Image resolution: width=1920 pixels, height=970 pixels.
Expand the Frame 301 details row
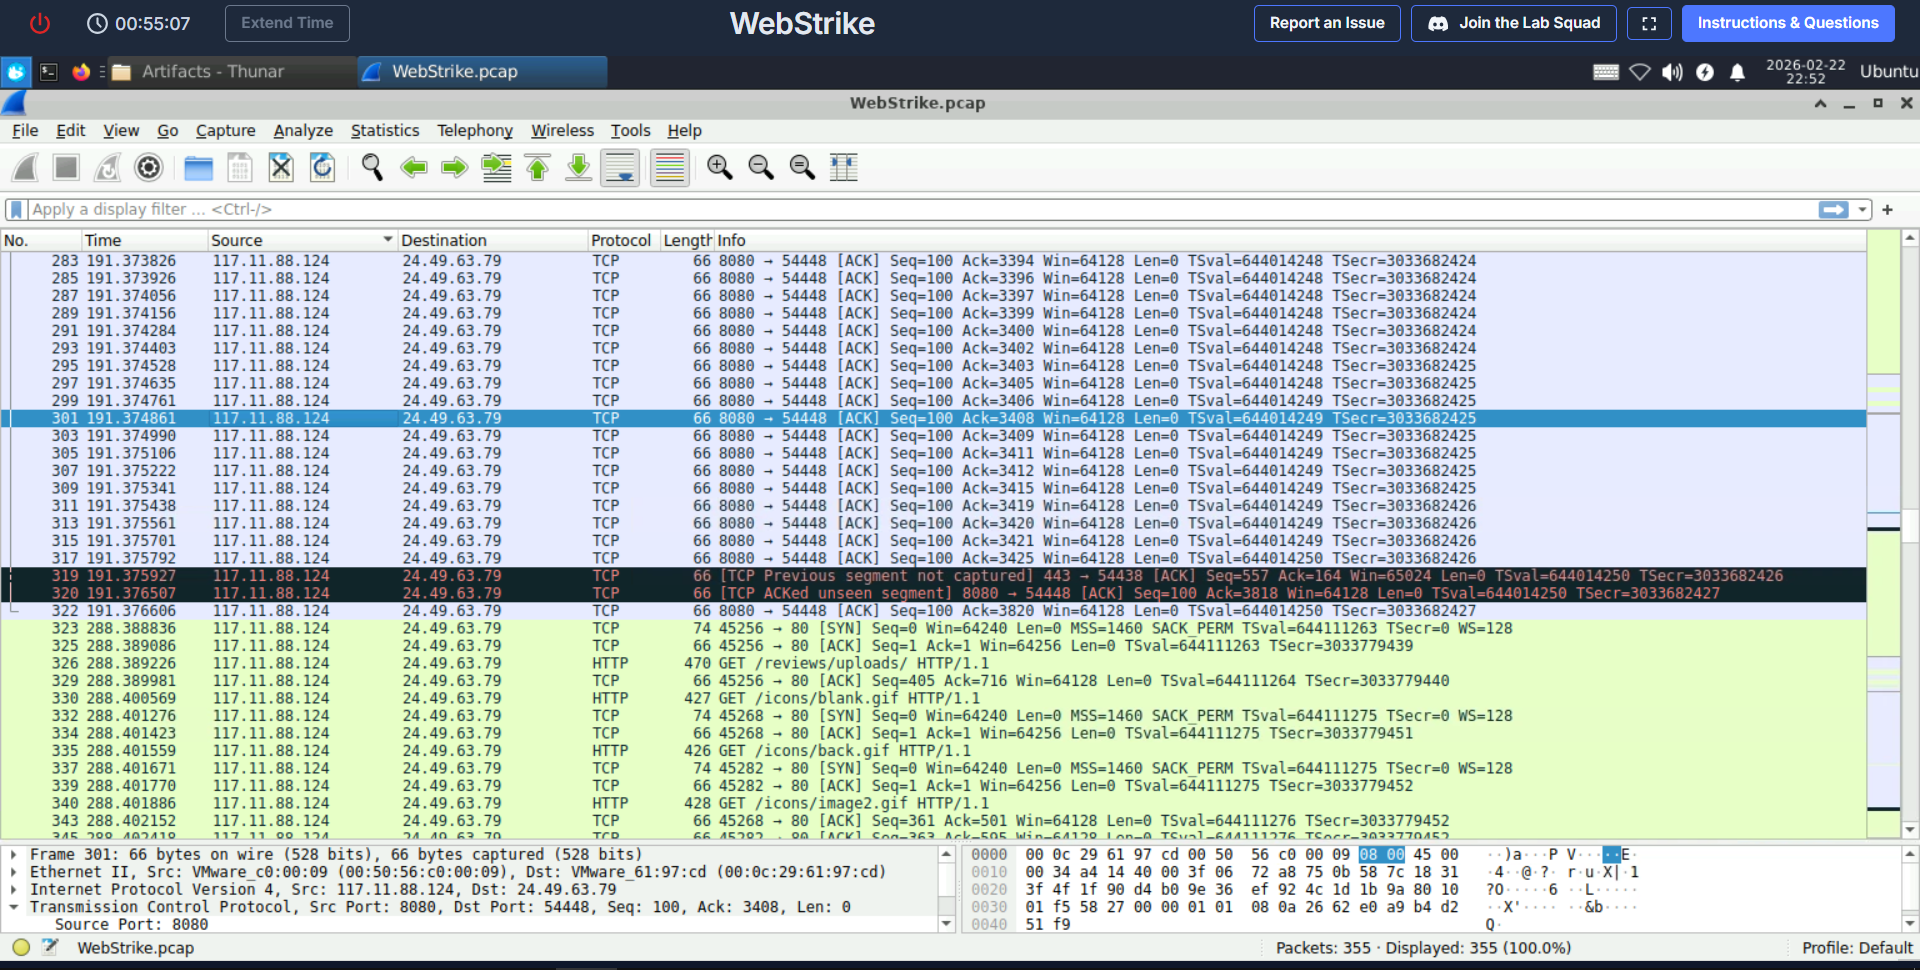pos(14,855)
